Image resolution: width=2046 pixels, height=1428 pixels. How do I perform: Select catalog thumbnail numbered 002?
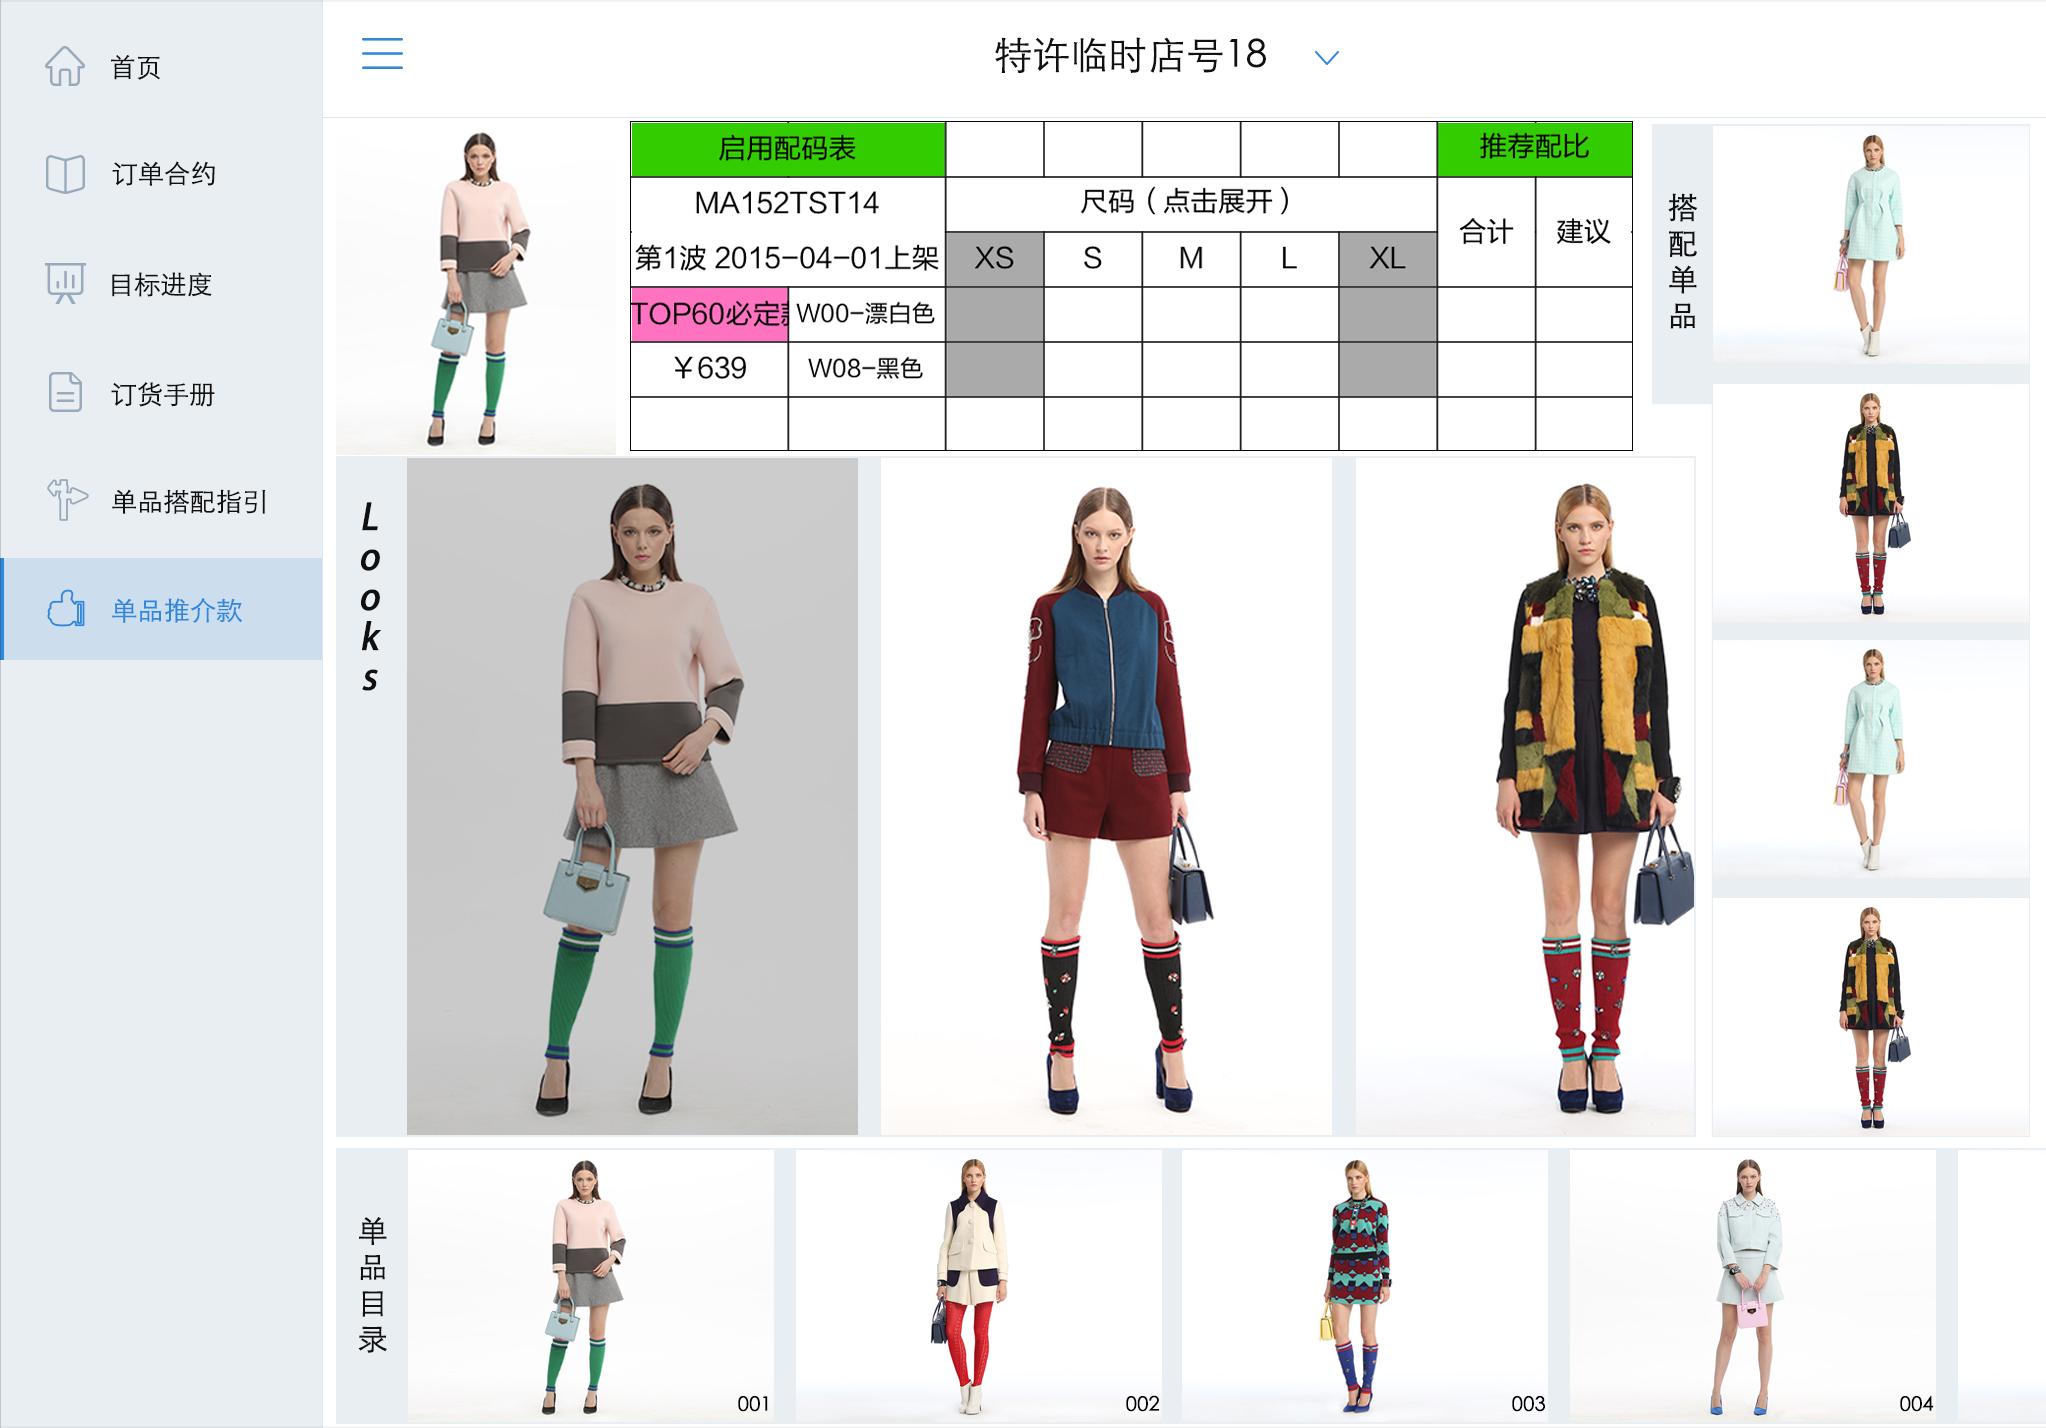point(978,1286)
